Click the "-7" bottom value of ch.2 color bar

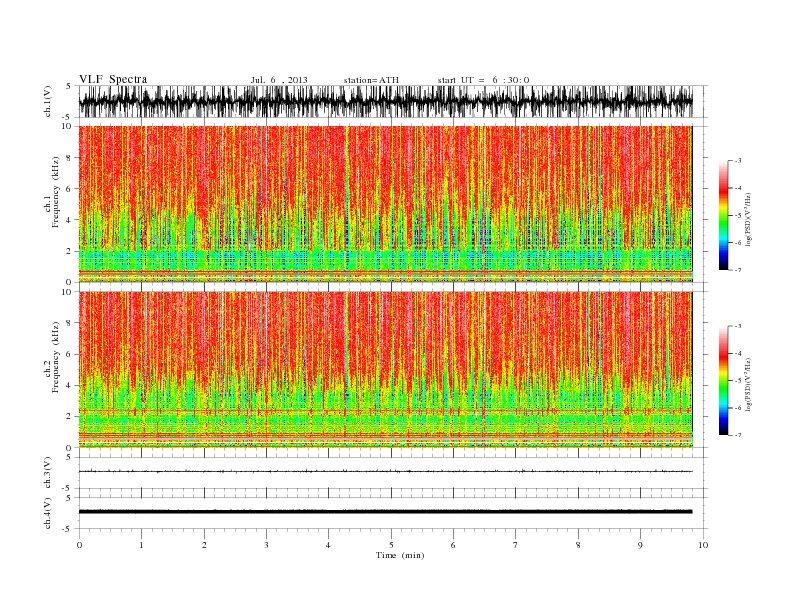click(737, 435)
